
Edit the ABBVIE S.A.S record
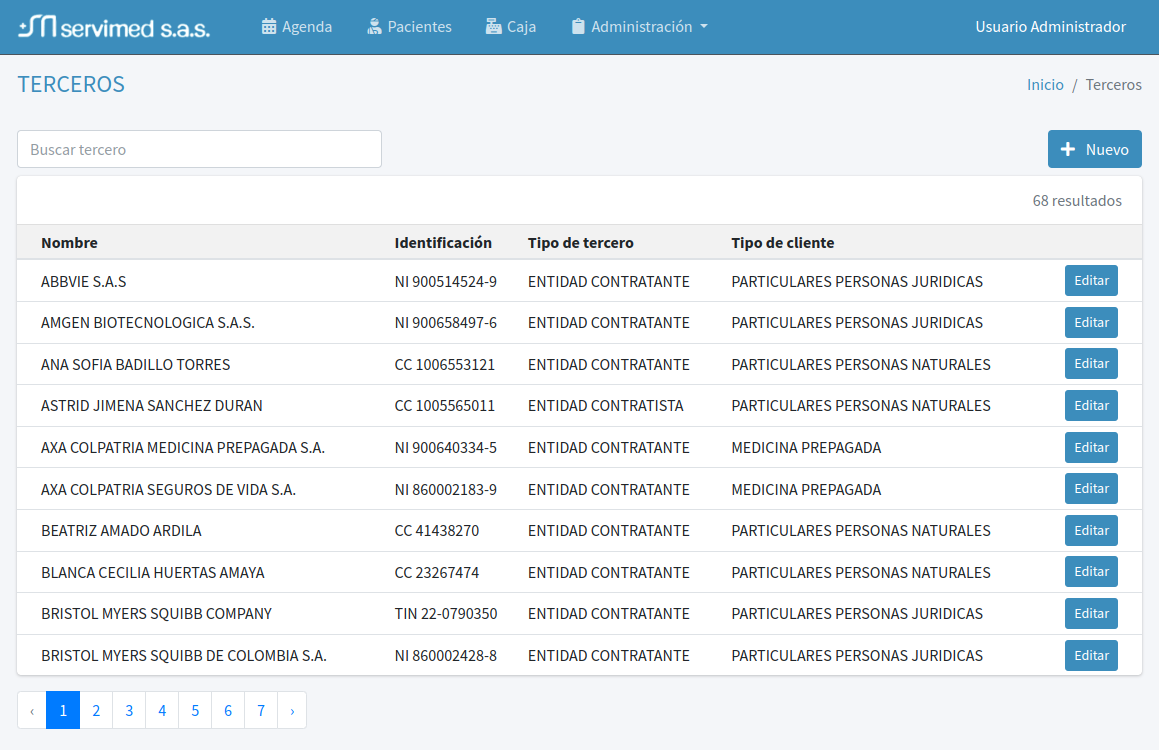pos(1091,281)
